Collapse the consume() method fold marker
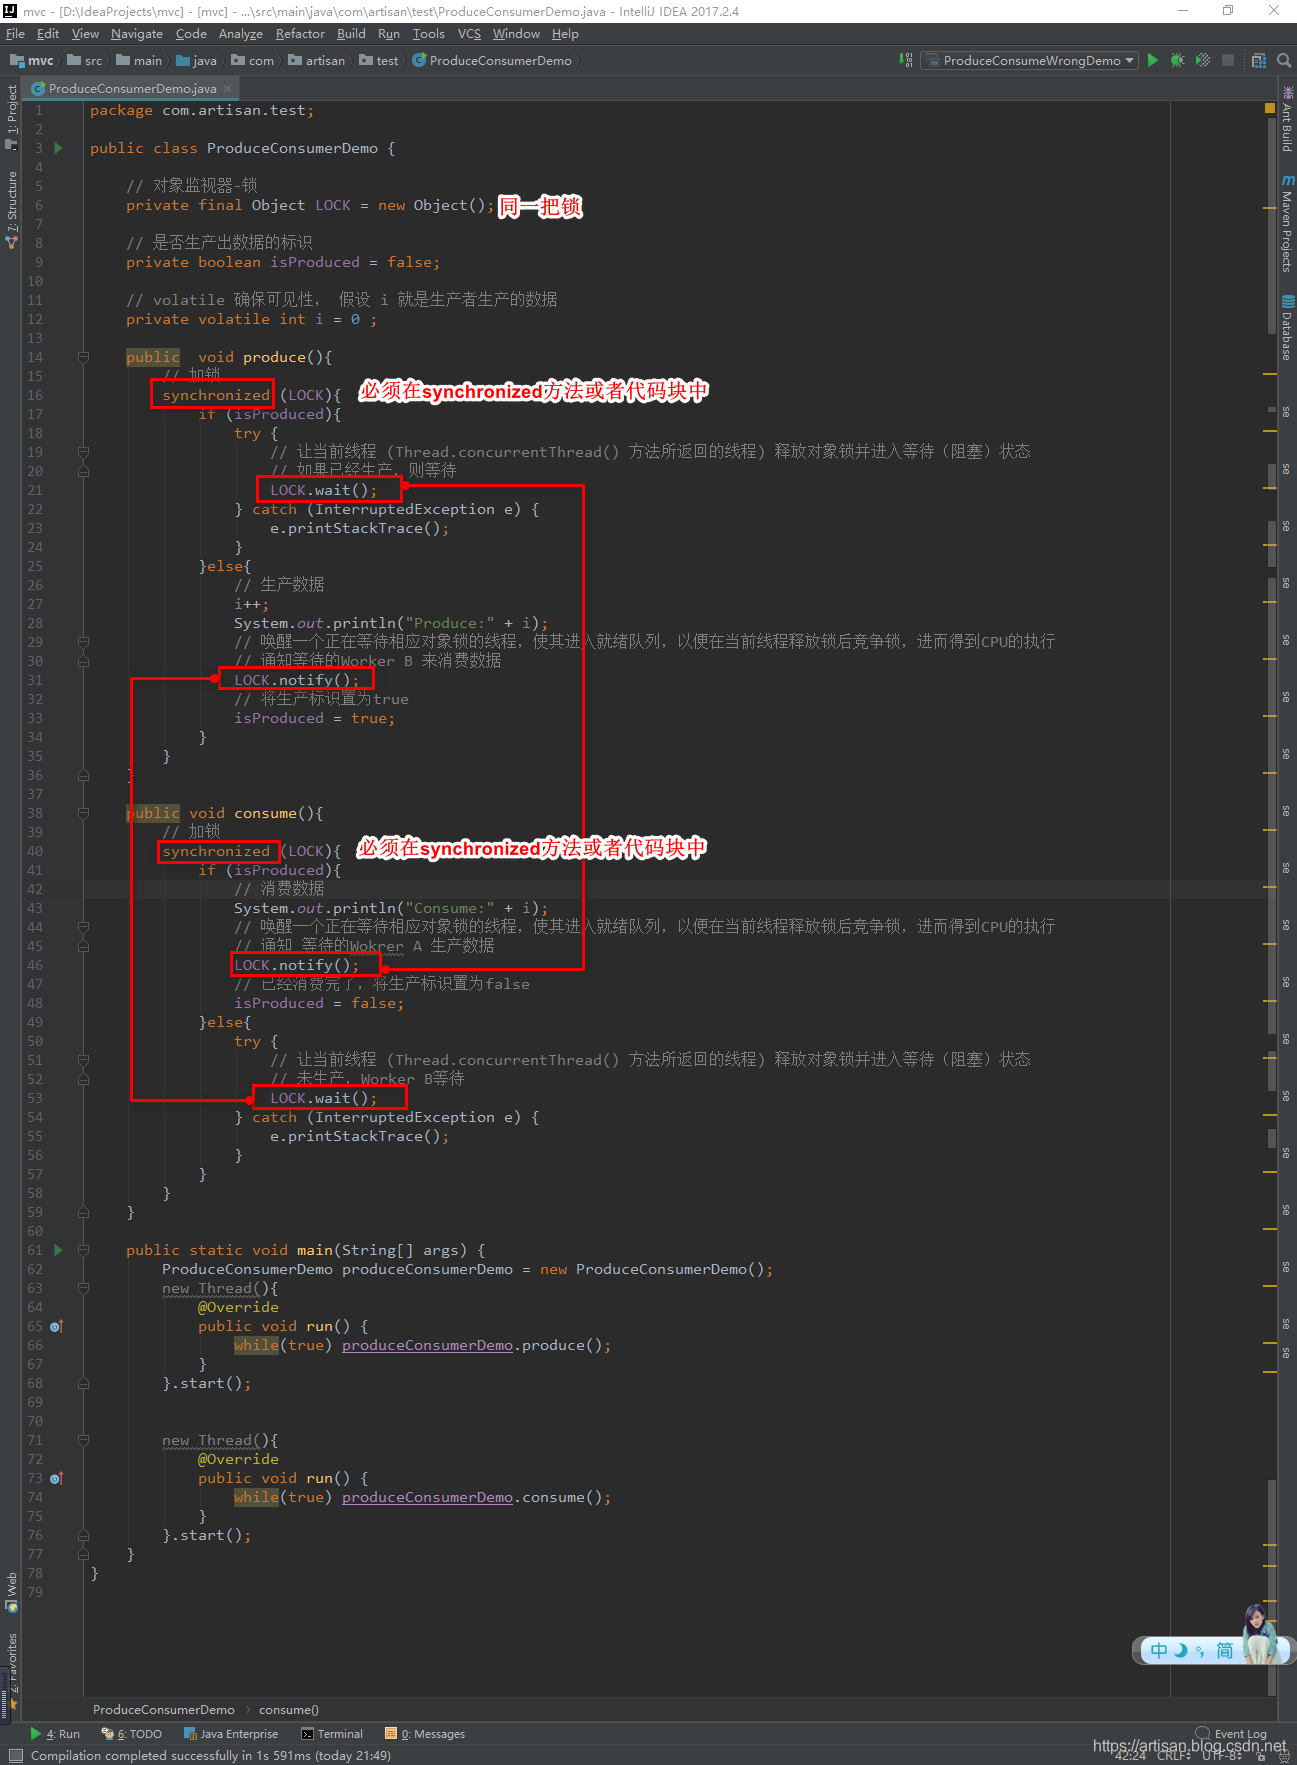 tap(84, 813)
